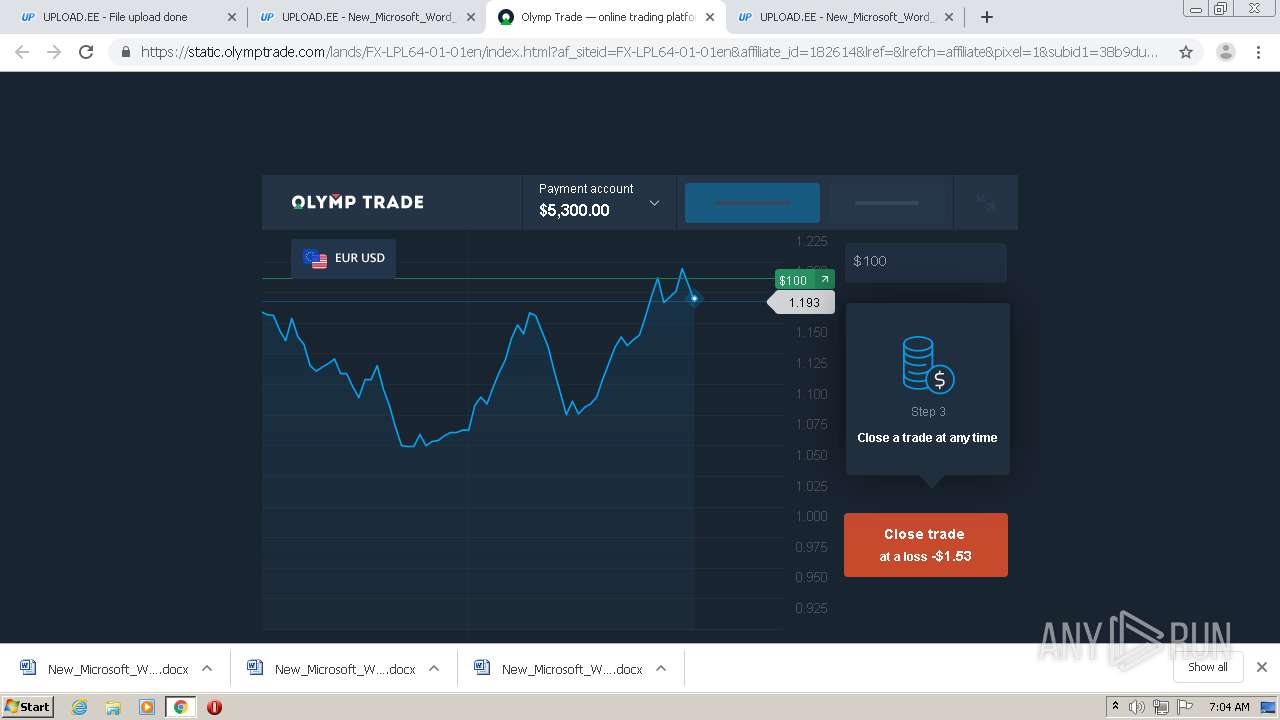Switch to the last UPLOAD.EE New_Microsoft_Word tab
1280x720 pixels.
click(x=844, y=17)
